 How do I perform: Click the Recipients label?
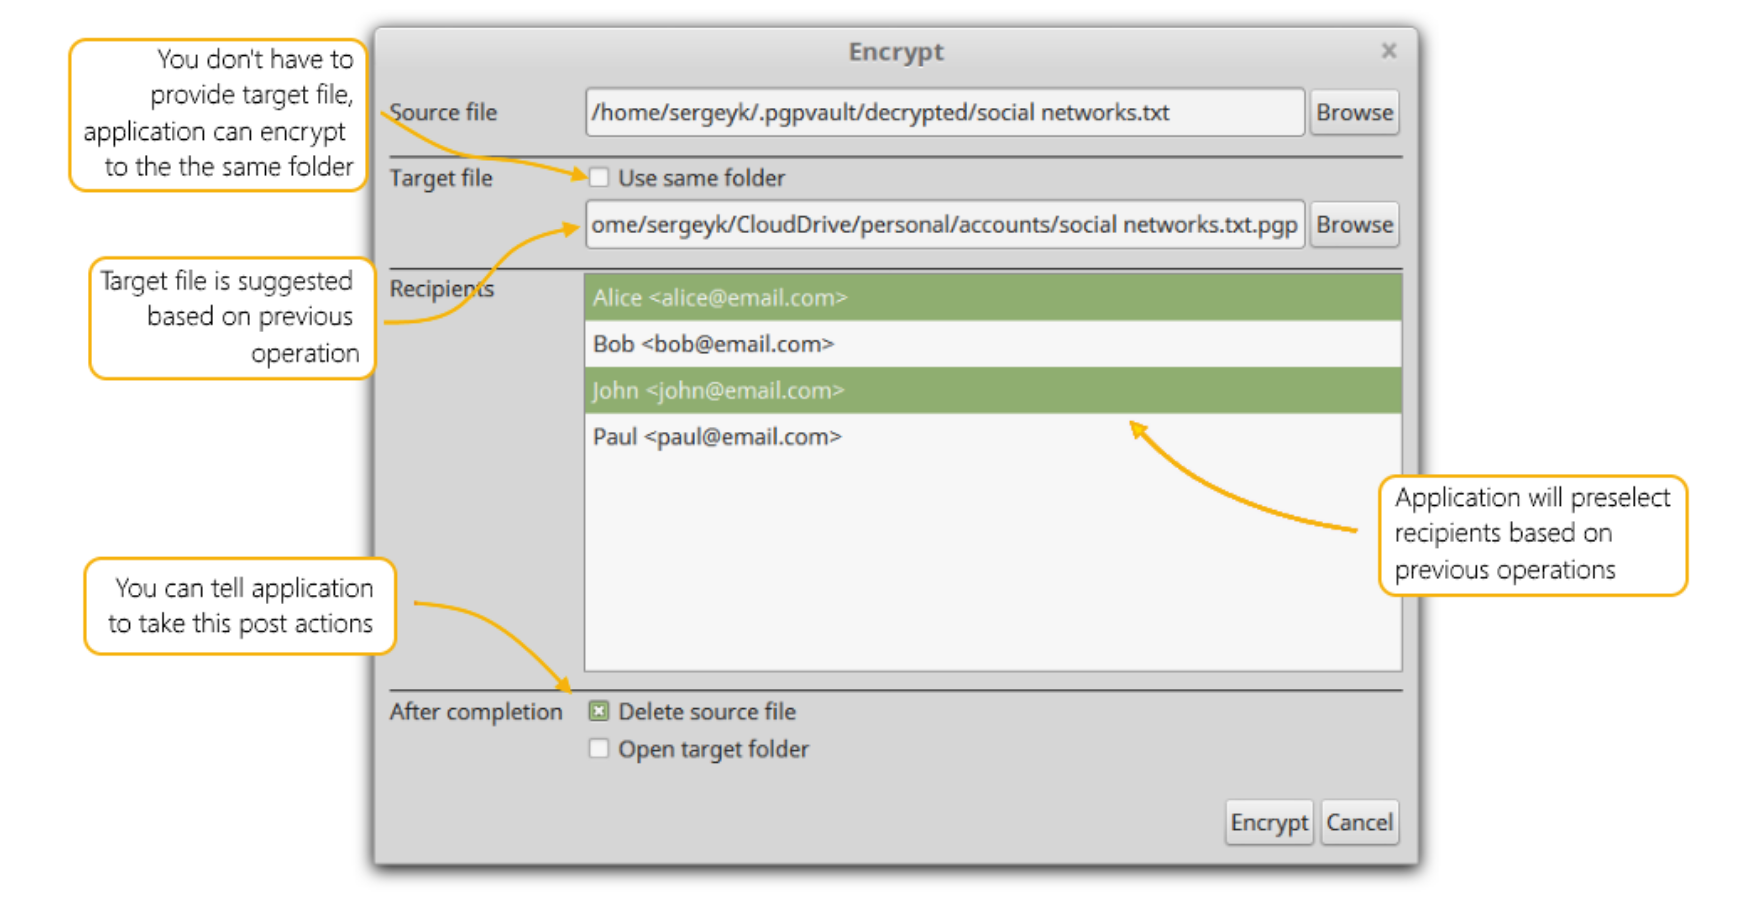[442, 289]
